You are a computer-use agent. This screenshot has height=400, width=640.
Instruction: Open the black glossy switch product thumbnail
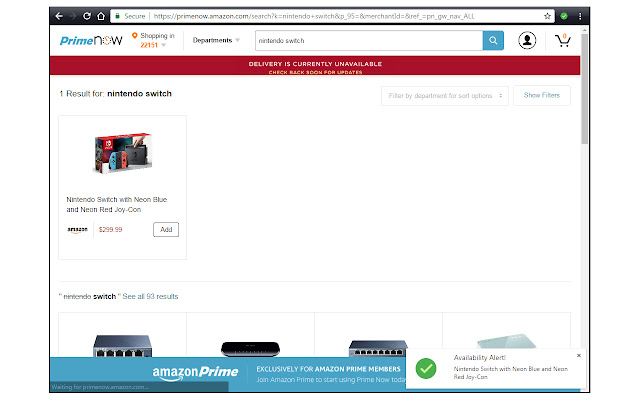click(250, 349)
